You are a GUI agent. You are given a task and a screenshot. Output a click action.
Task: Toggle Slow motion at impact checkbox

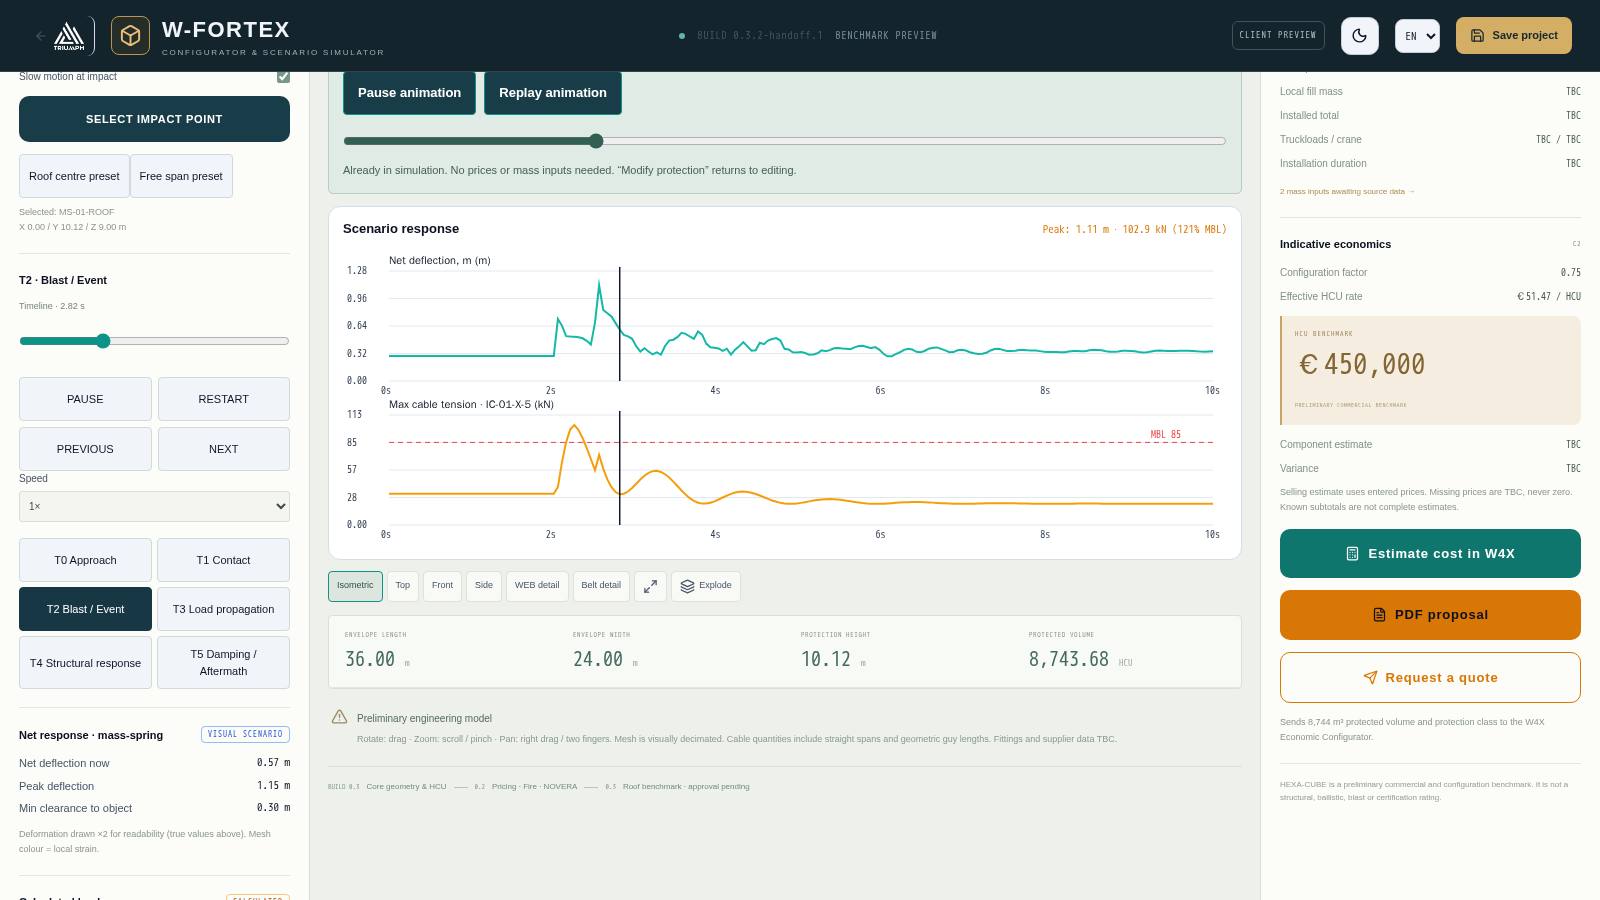coord(283,76)
